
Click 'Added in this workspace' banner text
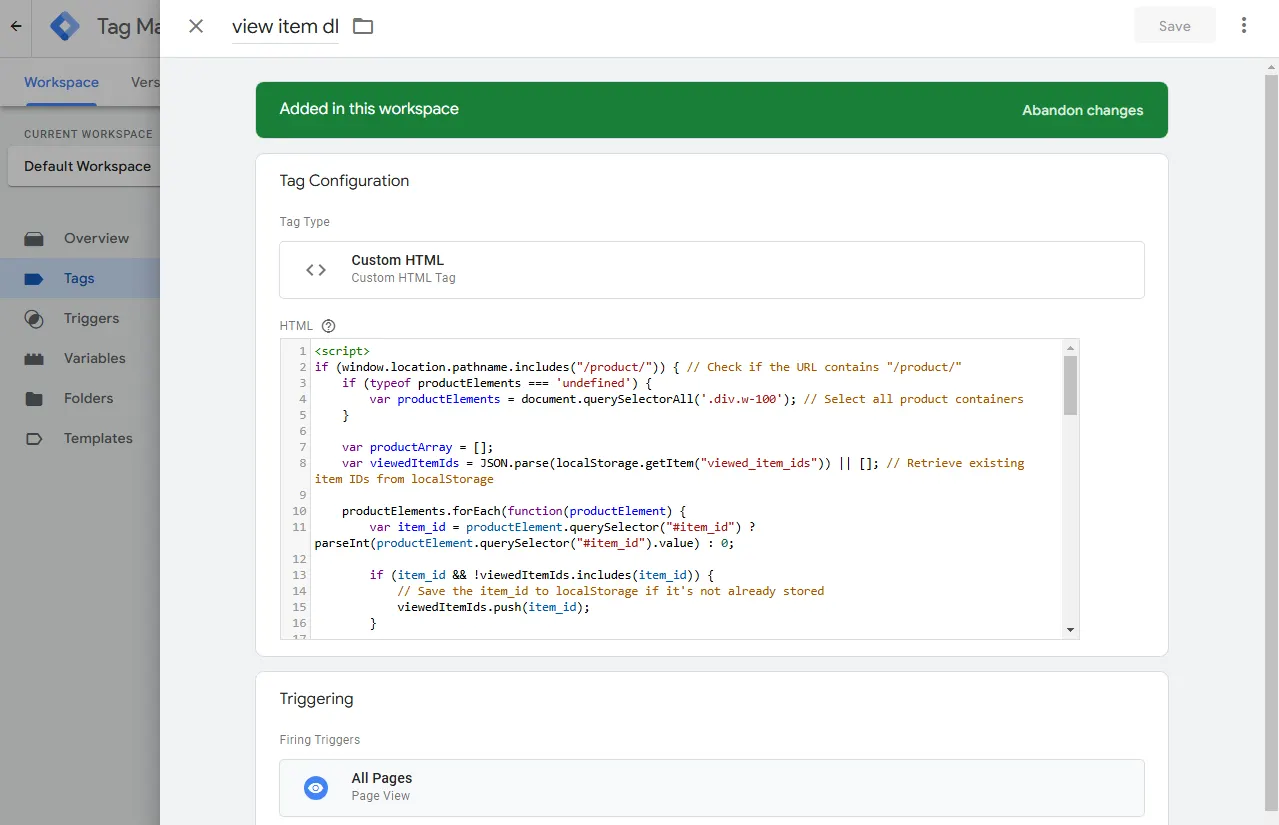tap(369, 109)
